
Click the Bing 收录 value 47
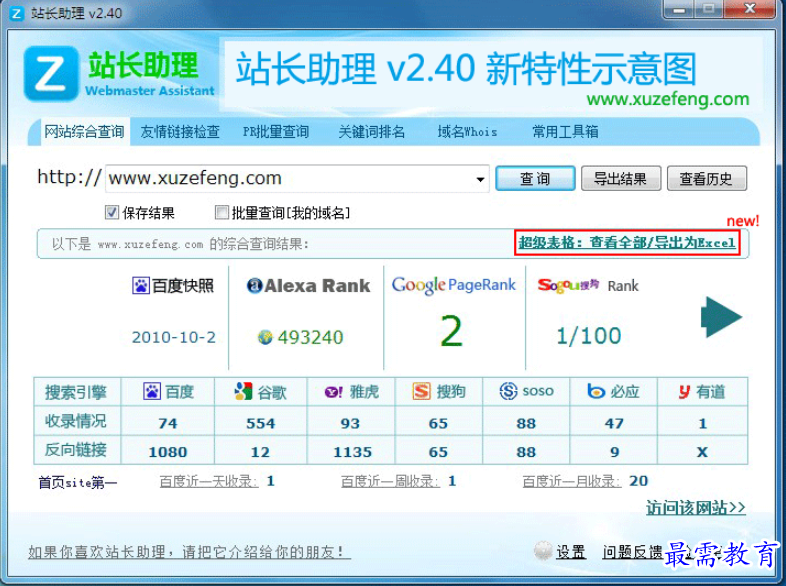(614, 424)
